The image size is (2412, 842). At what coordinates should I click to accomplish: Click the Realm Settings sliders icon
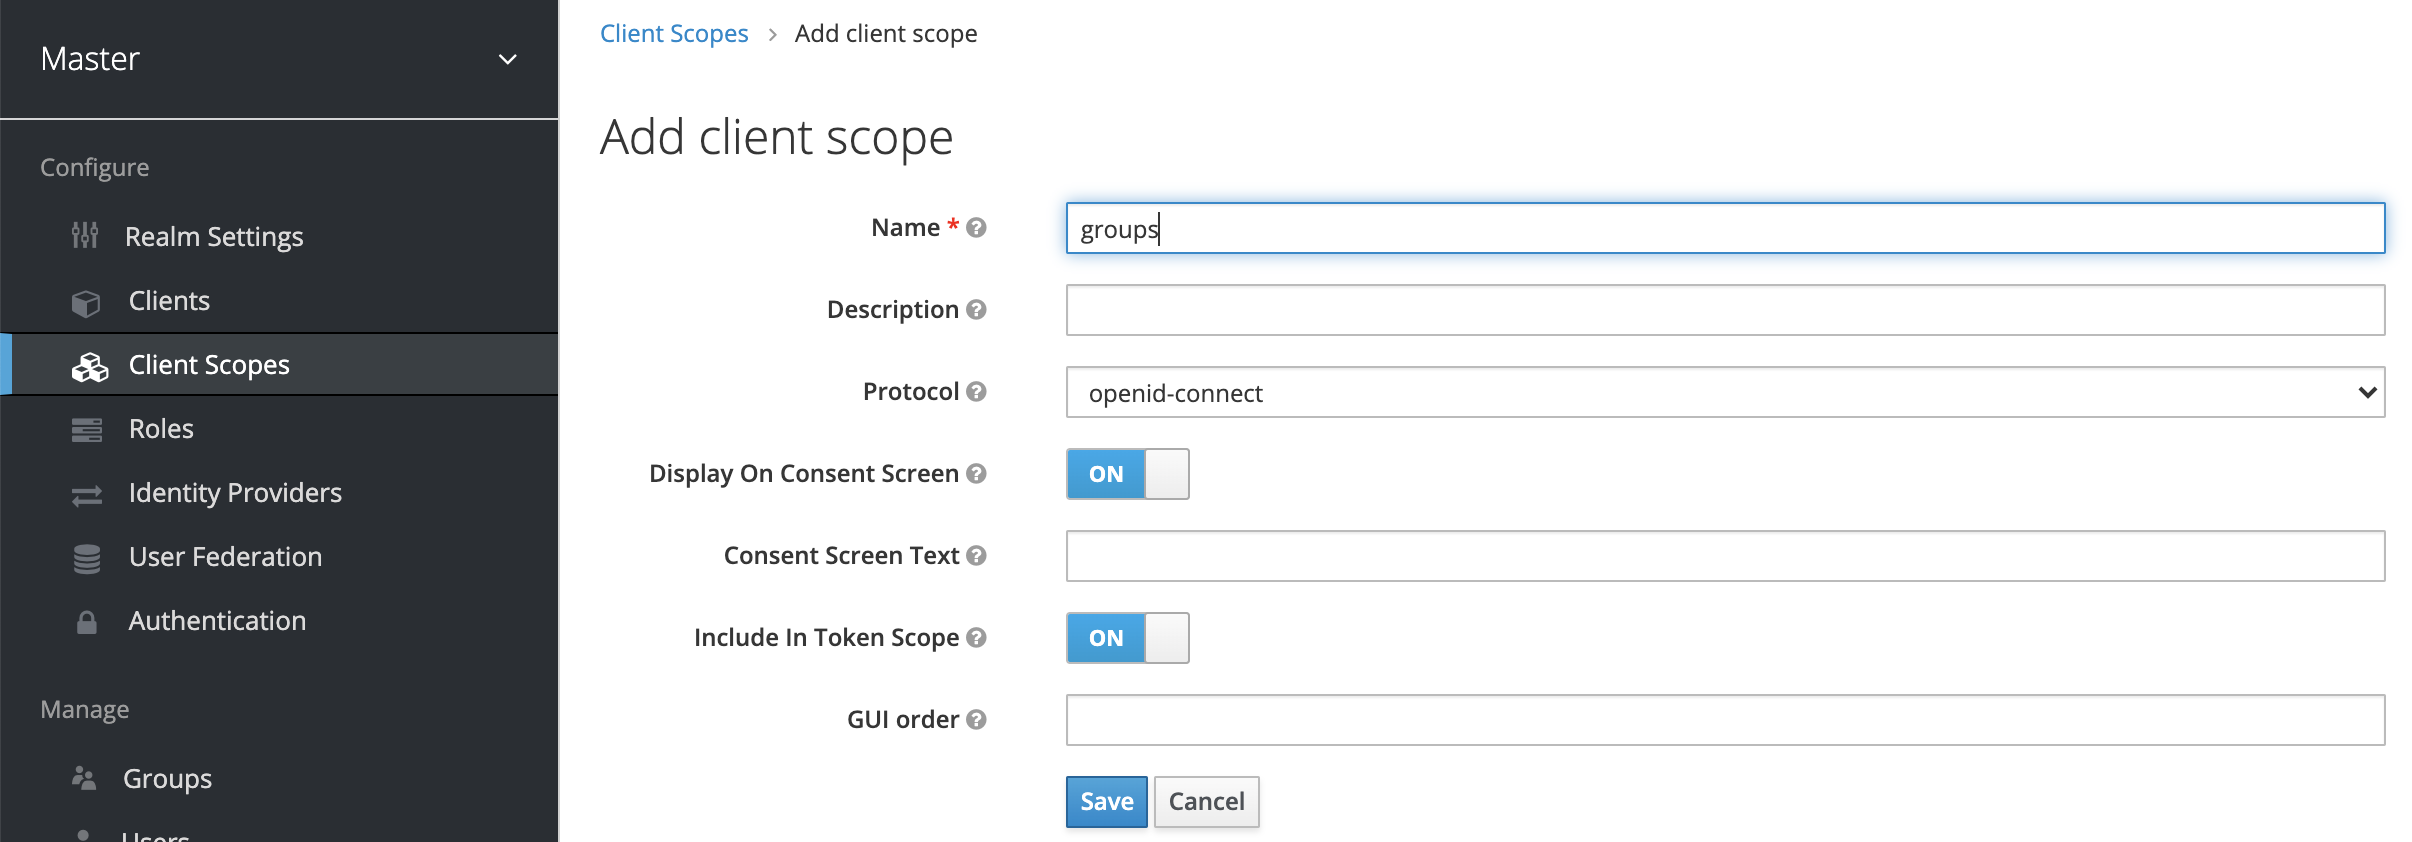(x=85, y=236)
